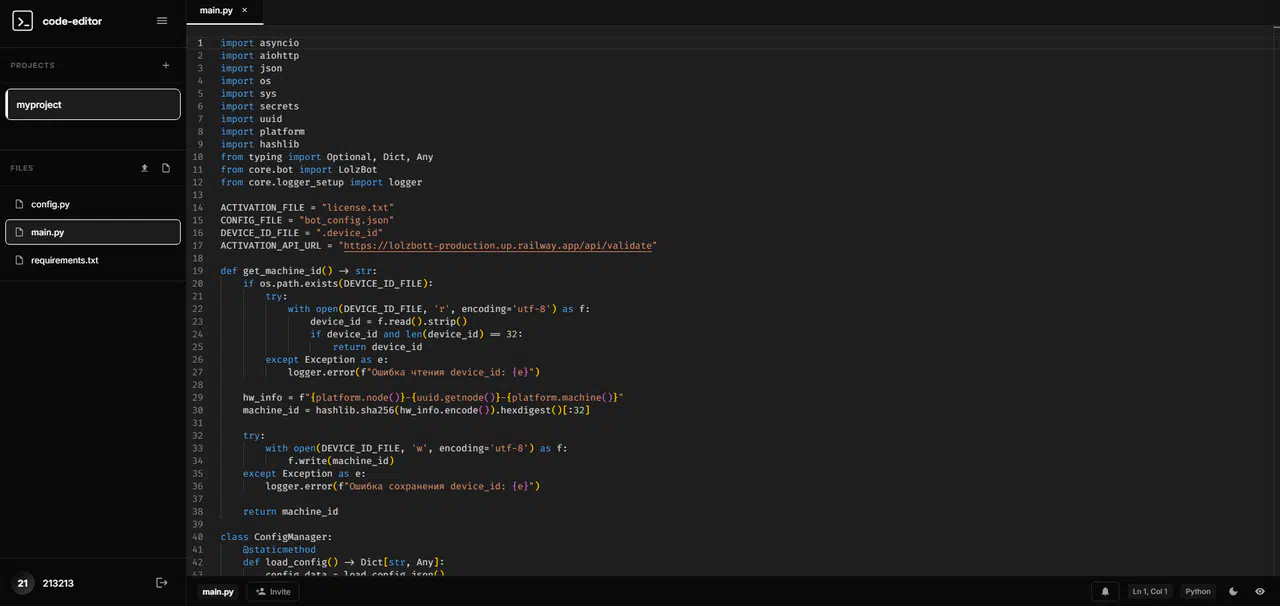Image resolution: width=1280 pixels, height=606 pixels.
Task: Switch to the main.py editor tab
Action: pyautogui.click(x=216, y=11)
